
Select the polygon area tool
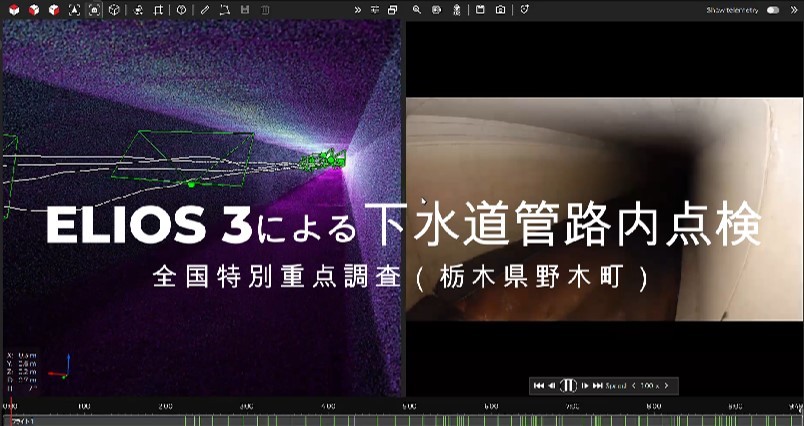coord(225,10)
